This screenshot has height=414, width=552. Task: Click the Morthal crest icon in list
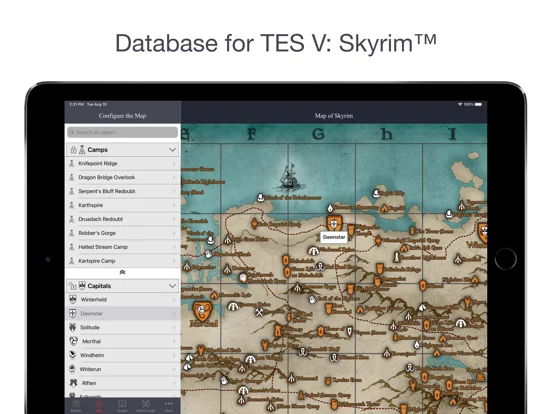click(73, 341)
